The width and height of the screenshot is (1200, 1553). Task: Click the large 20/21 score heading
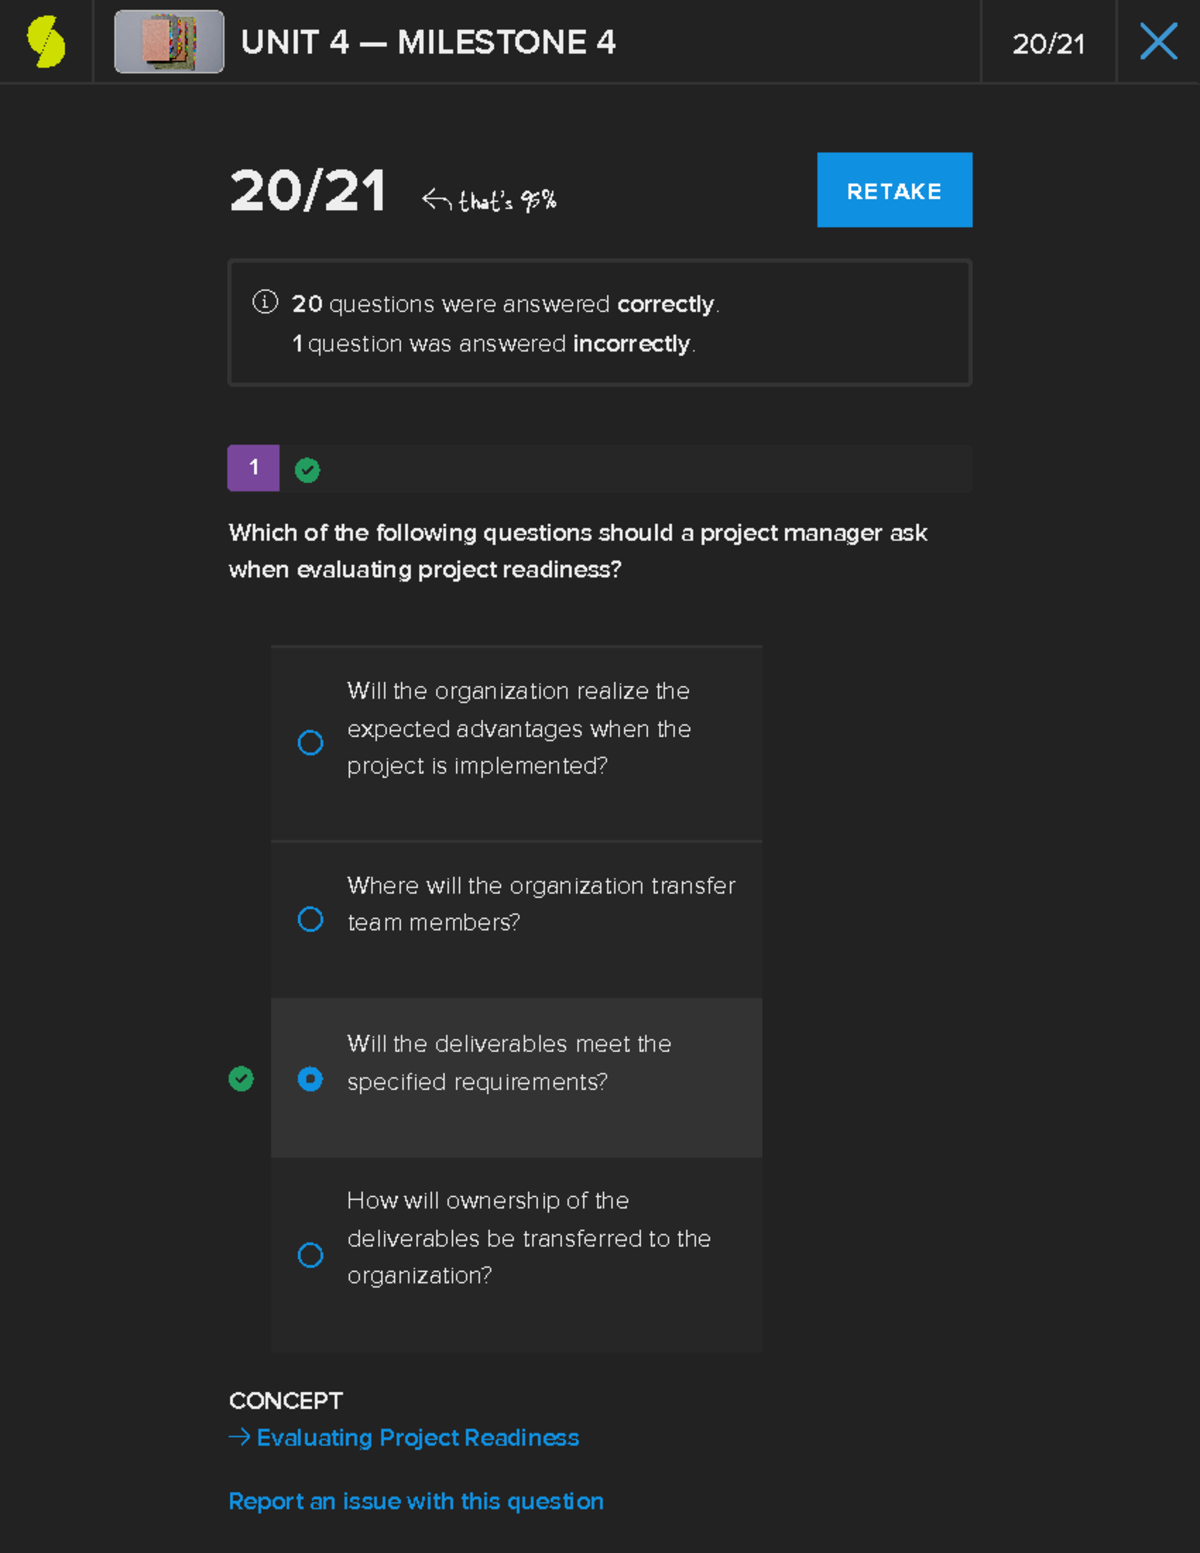click(x=307, y=190)
